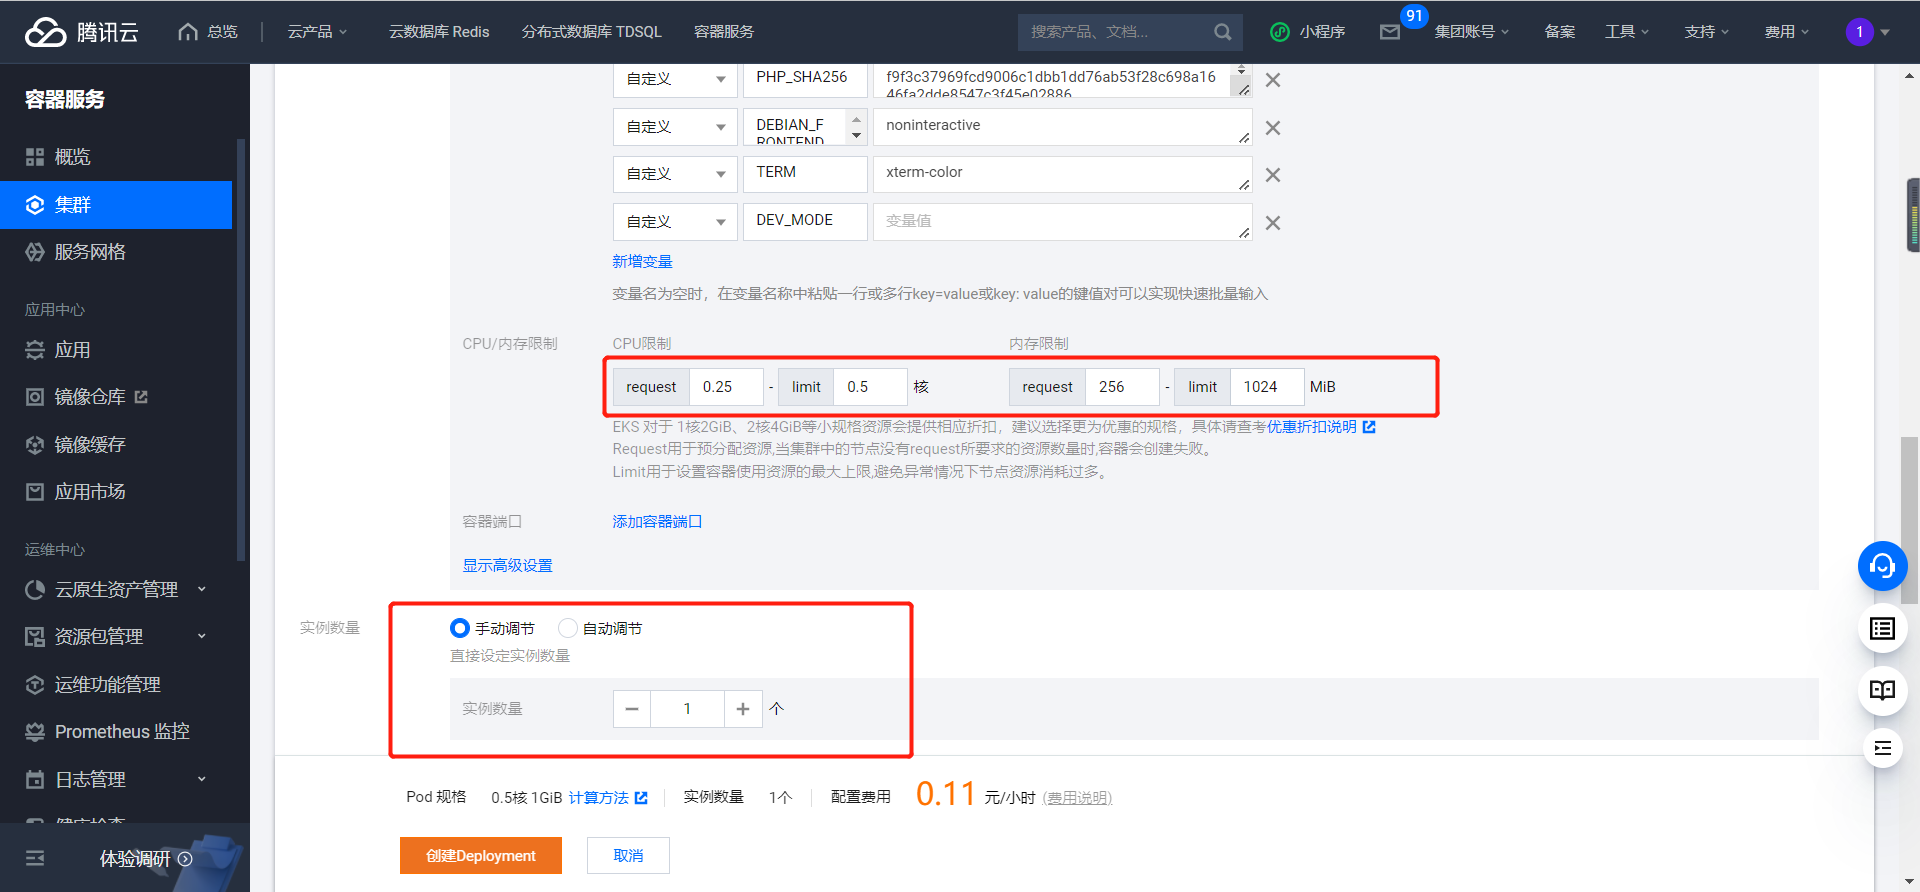Click 取消 button
Image resolution: width=1920 pixels, height=892 pixels.
point(628,856)
